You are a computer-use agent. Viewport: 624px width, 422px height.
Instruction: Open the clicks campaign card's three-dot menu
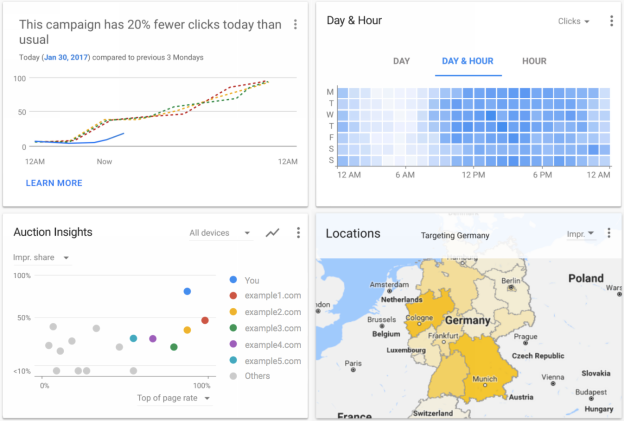pos(295,25)
